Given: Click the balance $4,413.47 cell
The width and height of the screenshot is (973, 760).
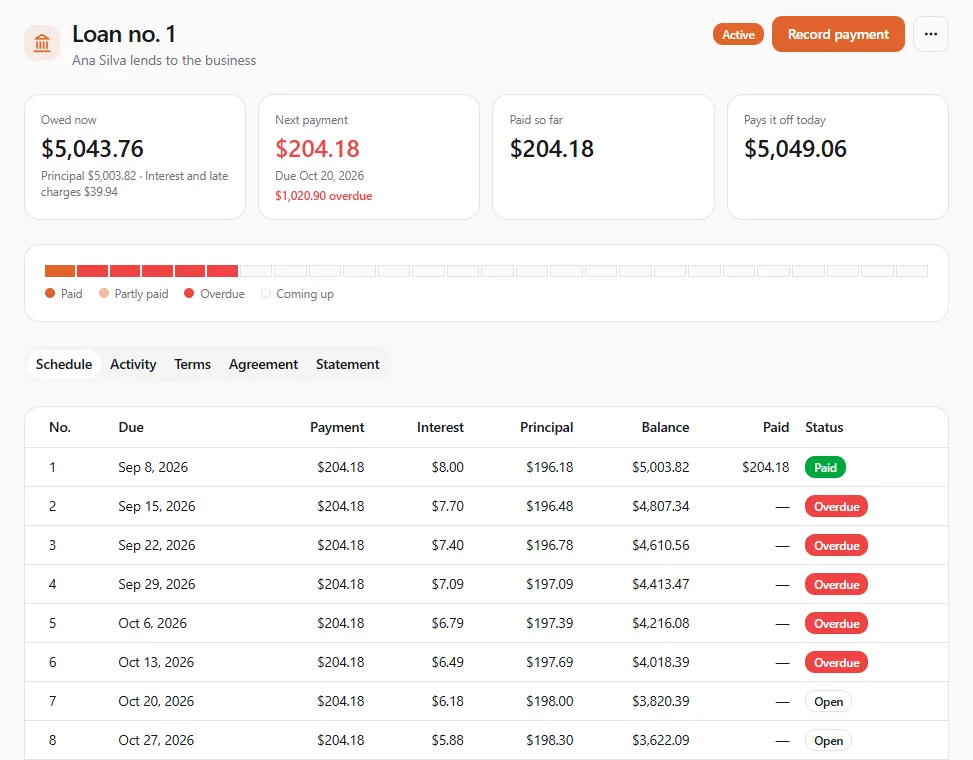Looking at the screenshot, I should tap(660, 584).
